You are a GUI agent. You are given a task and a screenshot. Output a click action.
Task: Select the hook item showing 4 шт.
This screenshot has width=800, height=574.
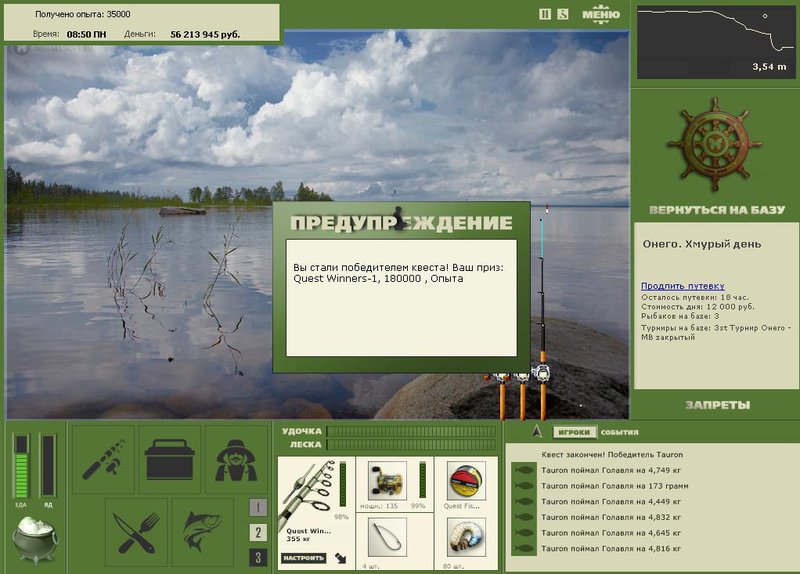(387, 537)
